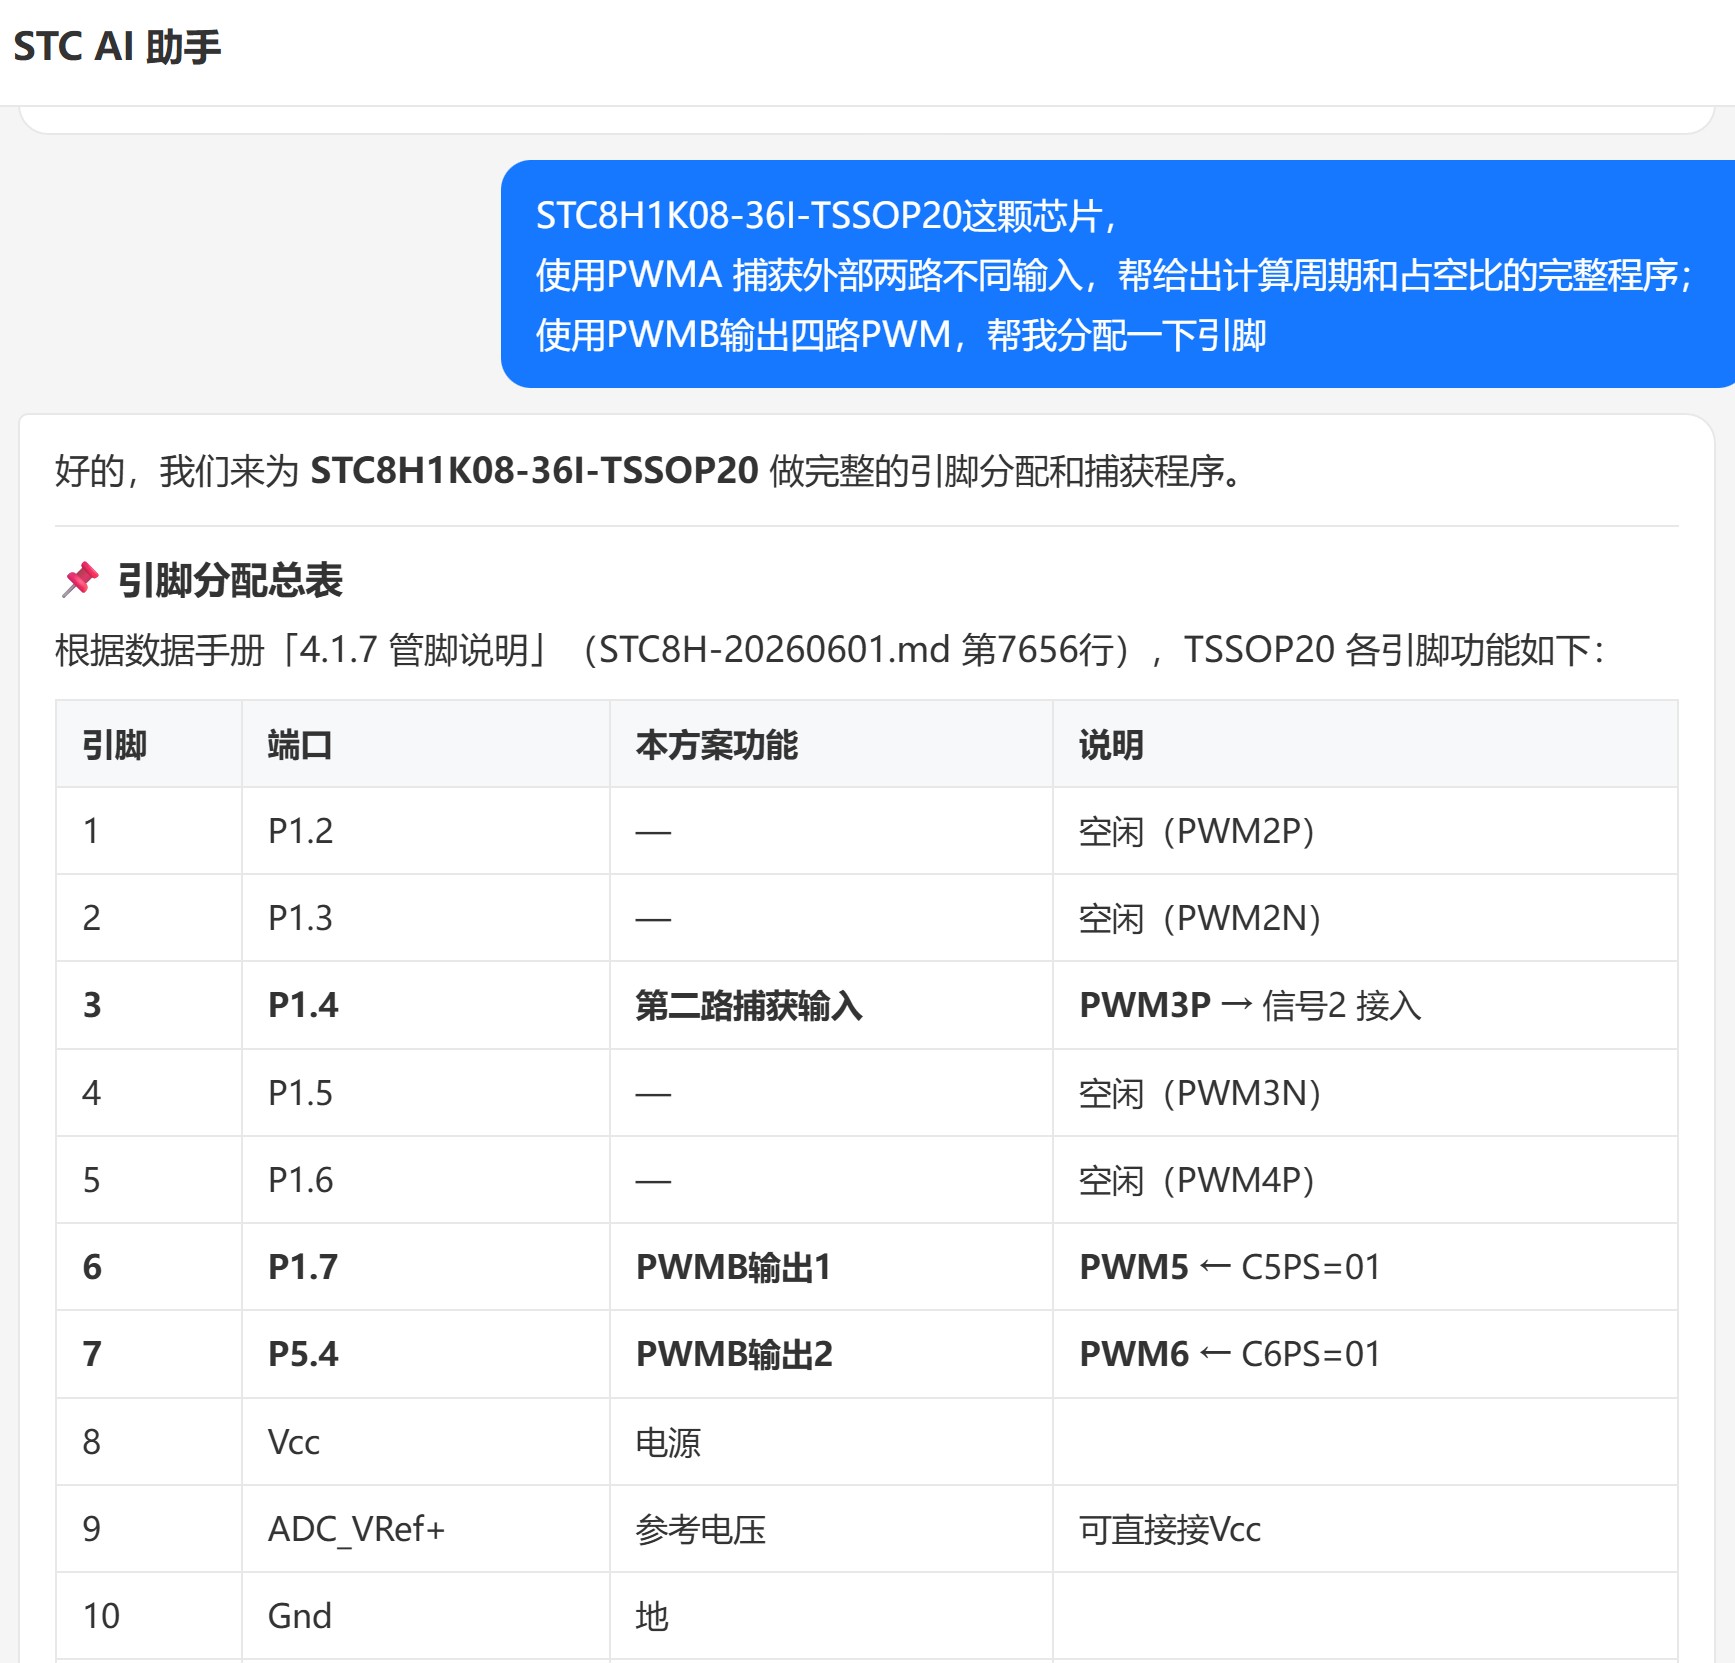Click the 端口 column header

[x=426, y=744]
